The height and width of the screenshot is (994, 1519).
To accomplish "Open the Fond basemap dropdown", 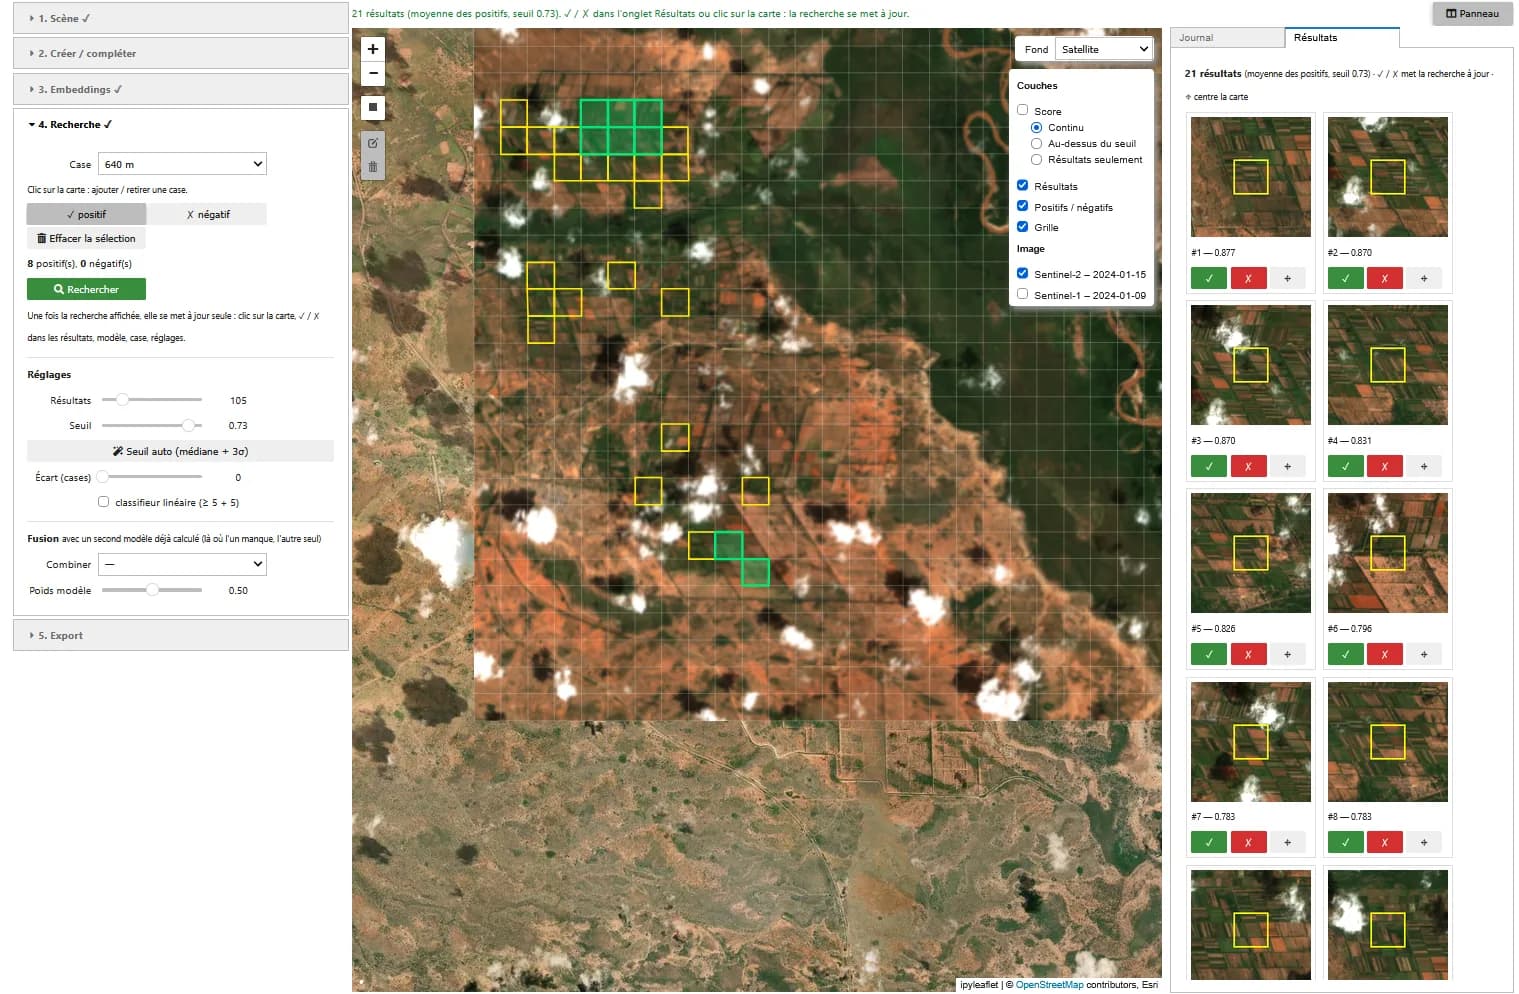I will (1104, 49).
